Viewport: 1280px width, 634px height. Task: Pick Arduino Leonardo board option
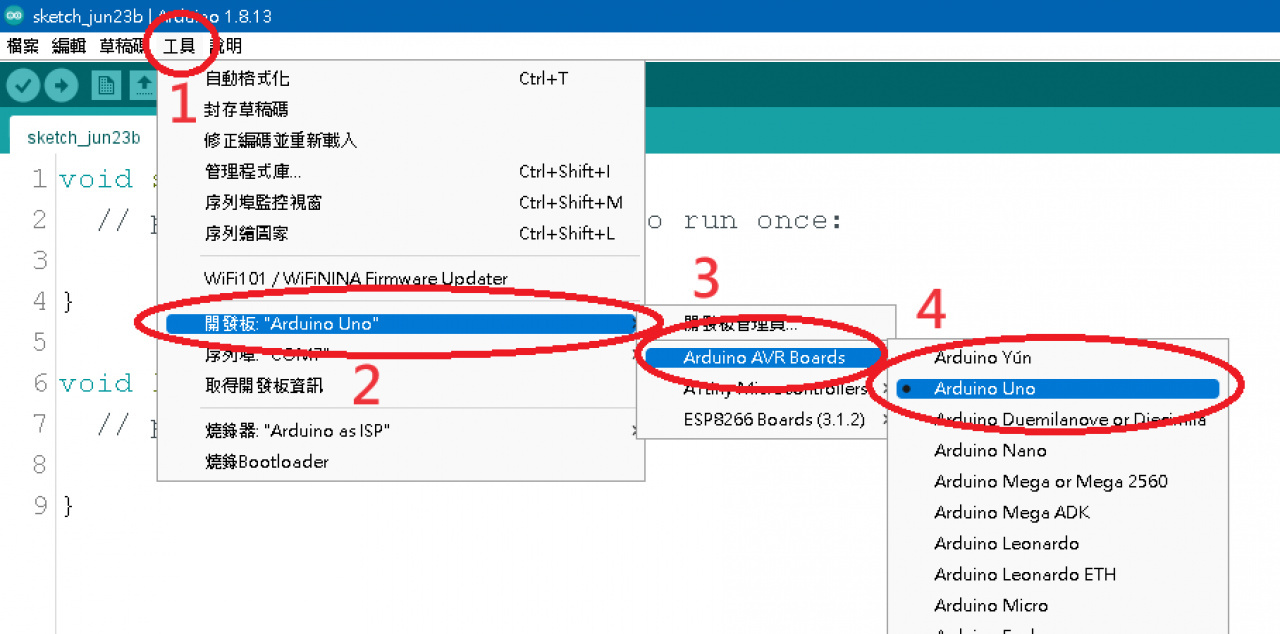click(1006, 544)
